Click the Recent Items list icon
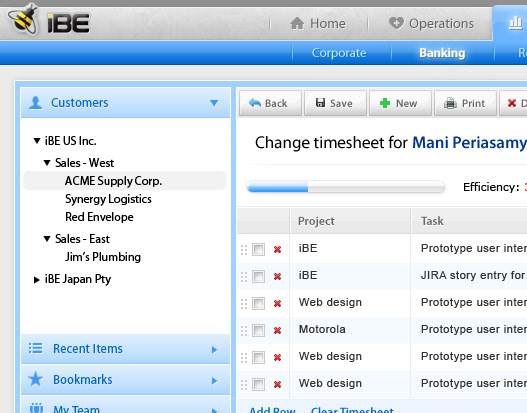Image resolution: width=527 pixels, height=413 pixels. tap(36, 348)
